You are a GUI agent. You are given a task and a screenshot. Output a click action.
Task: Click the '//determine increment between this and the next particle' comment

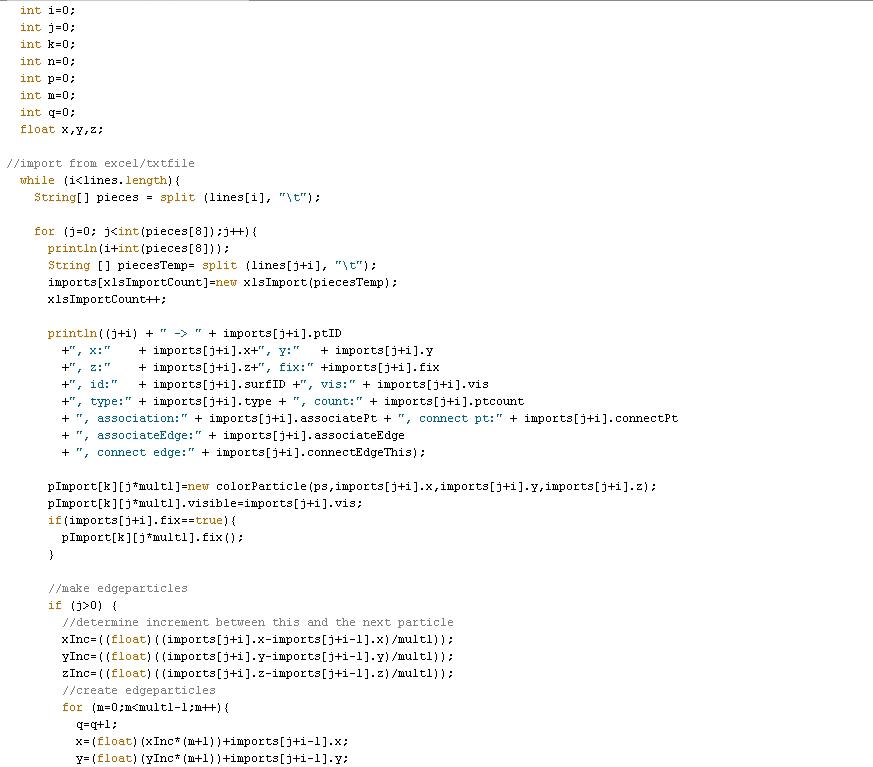(x=258, y=622)
